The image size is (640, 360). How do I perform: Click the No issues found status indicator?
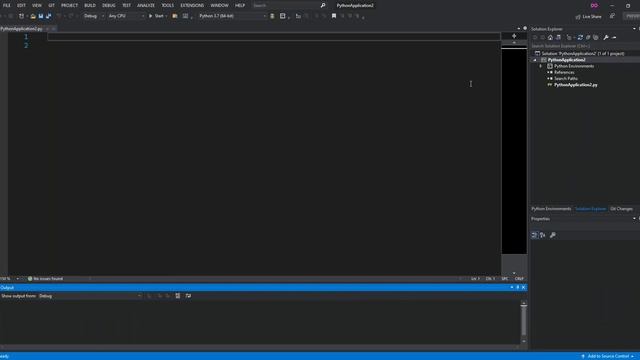45,279
